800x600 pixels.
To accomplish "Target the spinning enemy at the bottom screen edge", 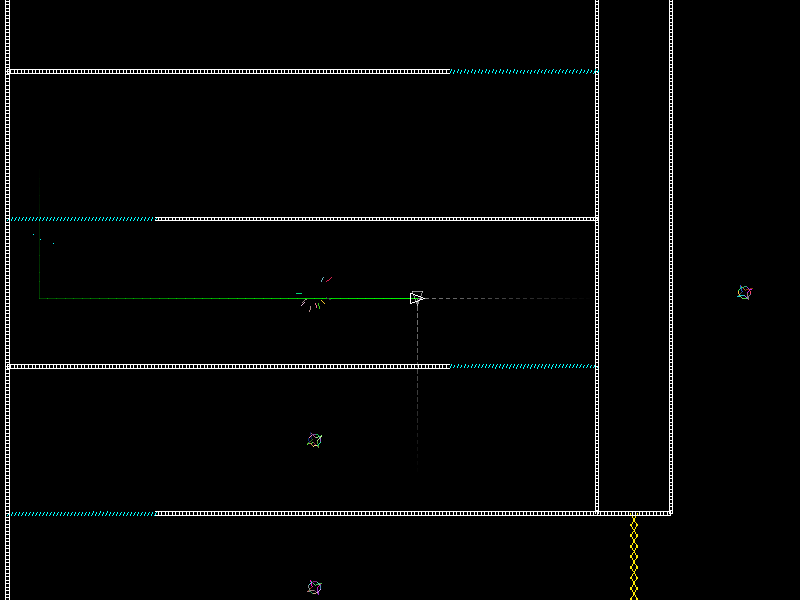I will click(315, 587).
